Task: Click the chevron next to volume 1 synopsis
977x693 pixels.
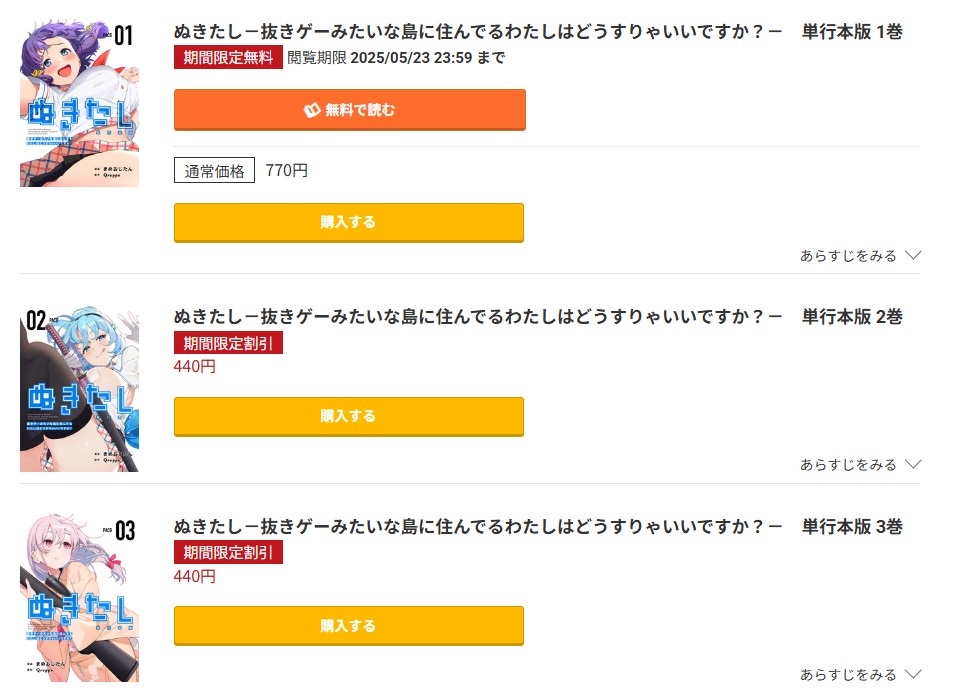Action: click(912, 256)
